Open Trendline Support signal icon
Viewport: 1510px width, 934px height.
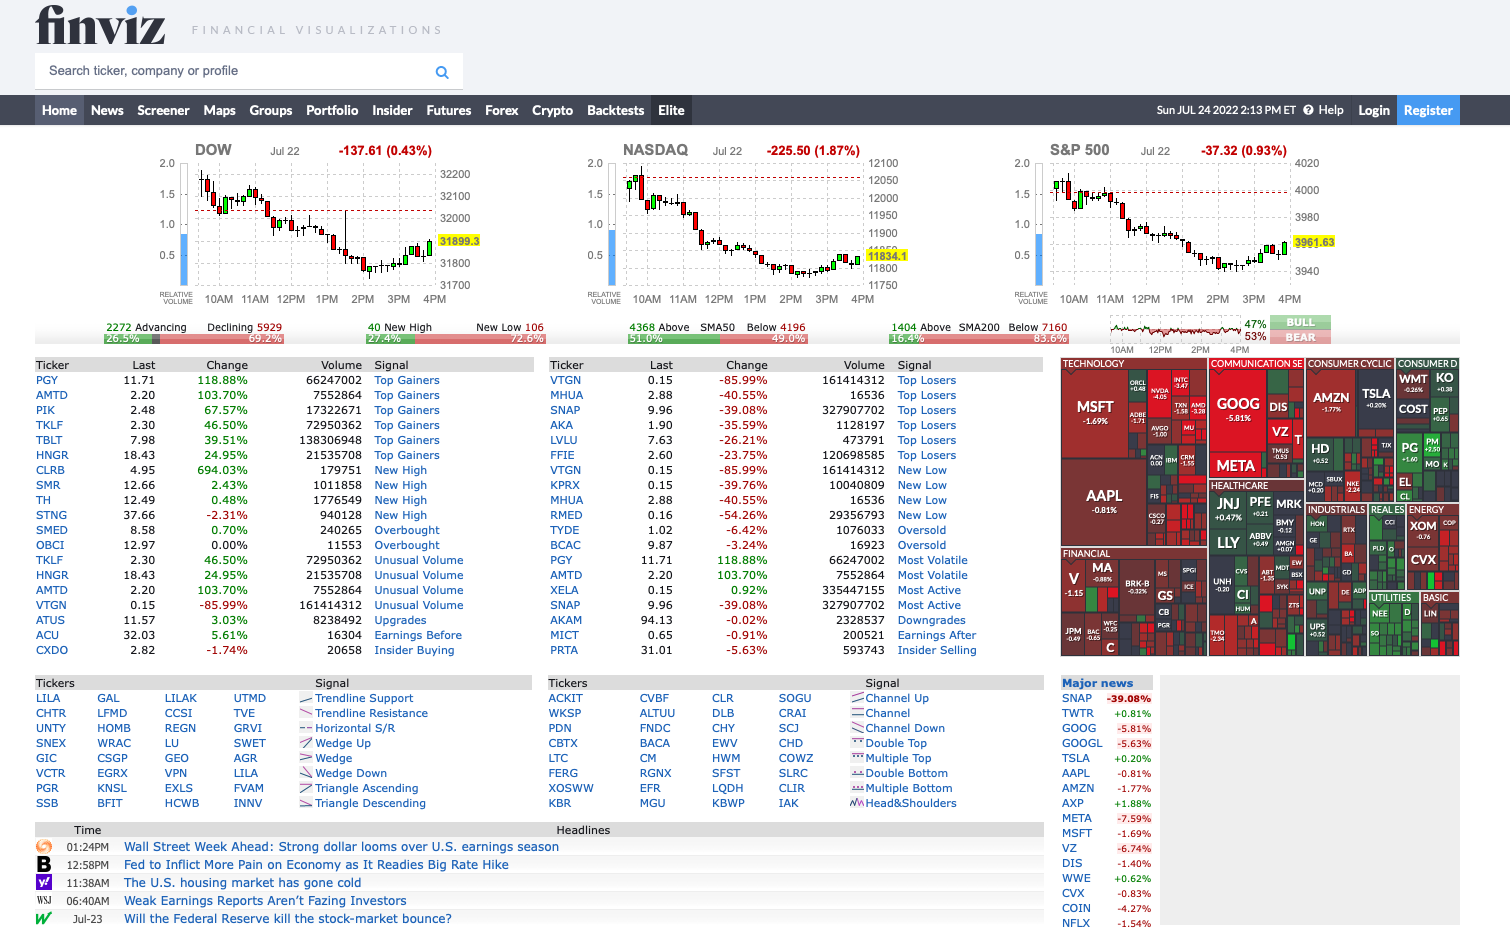306,698
